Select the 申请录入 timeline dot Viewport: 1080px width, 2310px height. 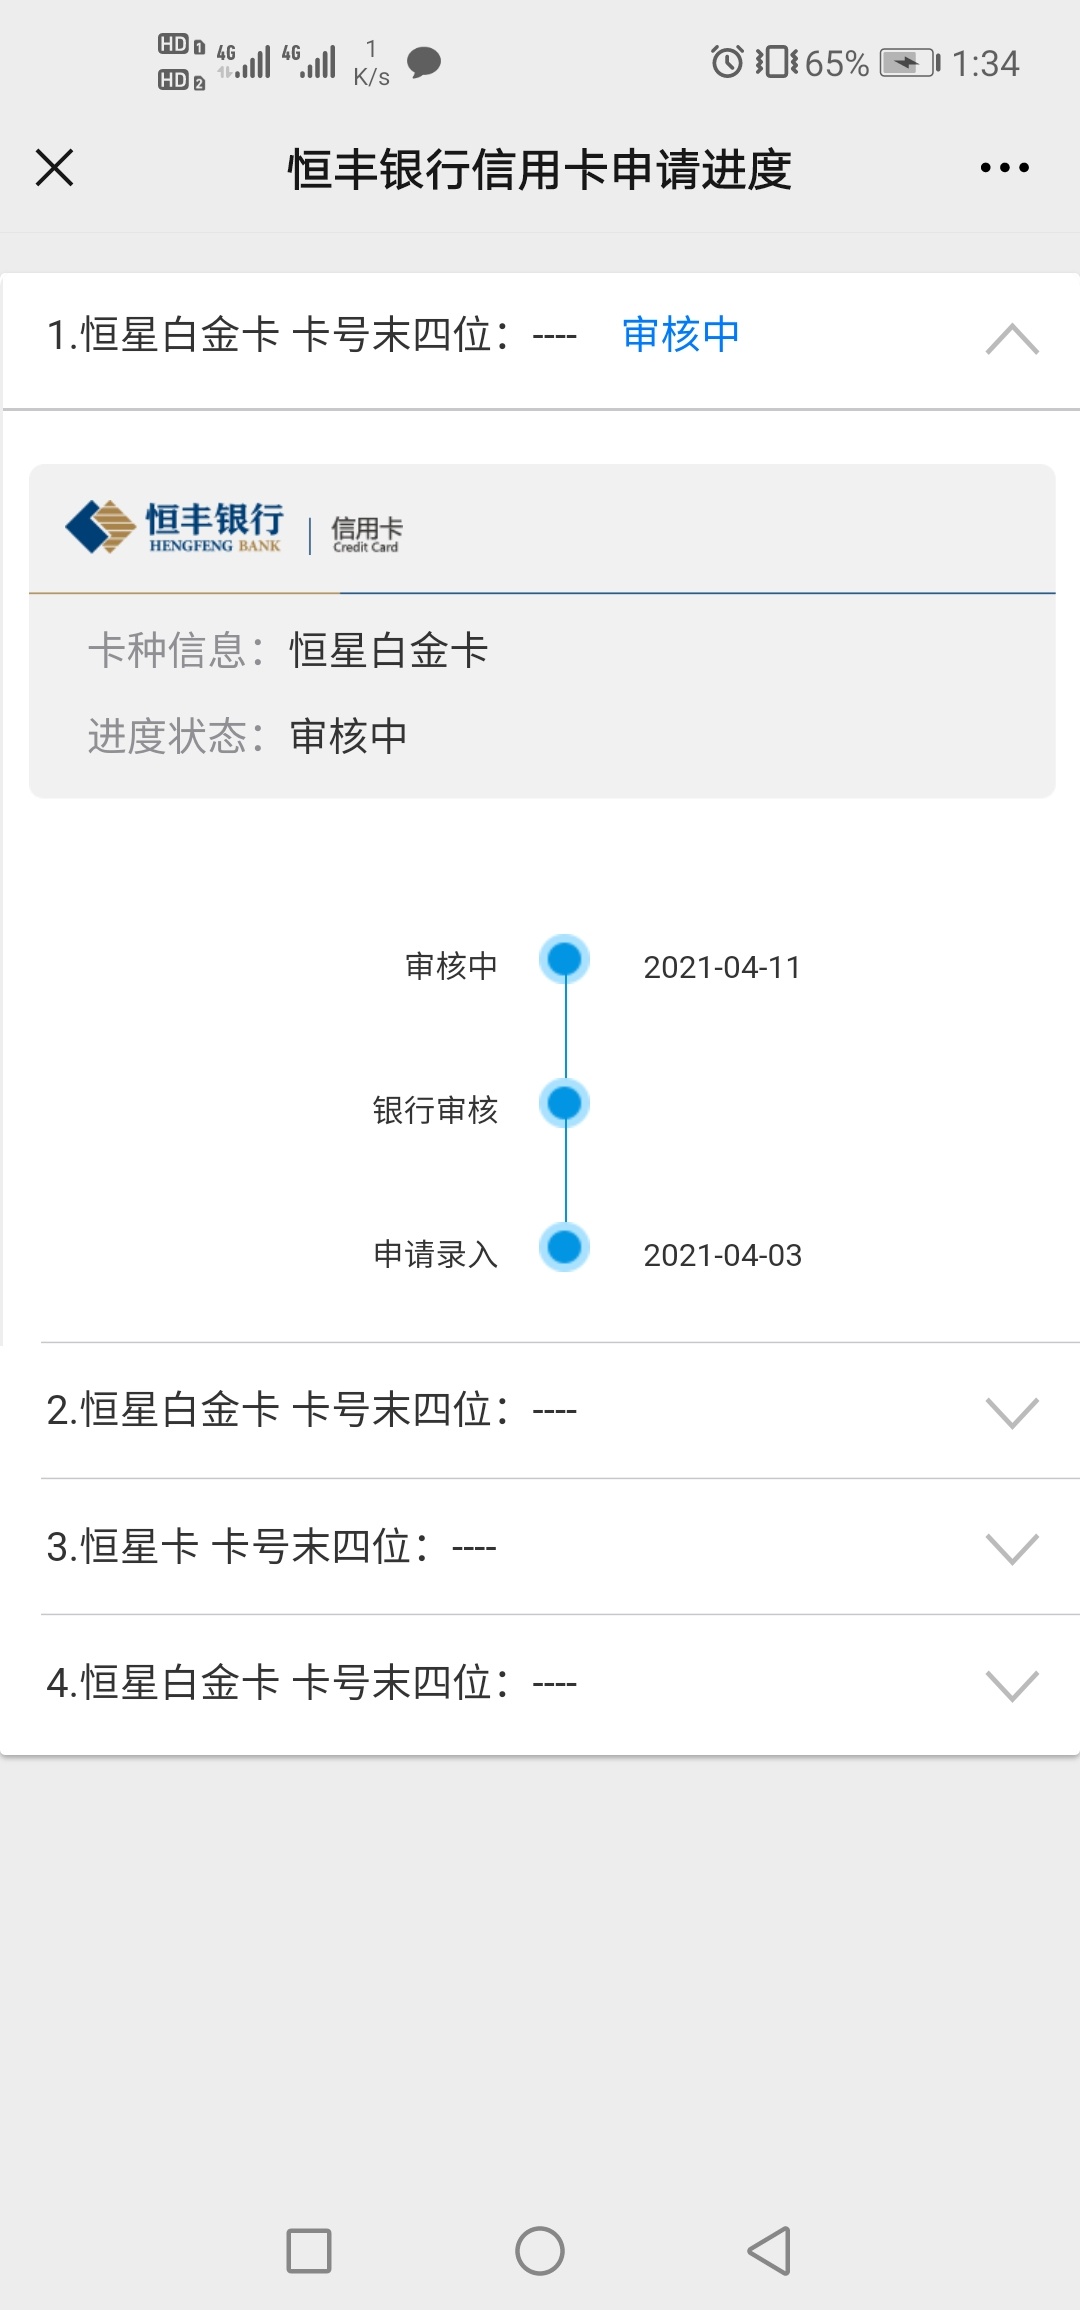tap(565, 1248)
